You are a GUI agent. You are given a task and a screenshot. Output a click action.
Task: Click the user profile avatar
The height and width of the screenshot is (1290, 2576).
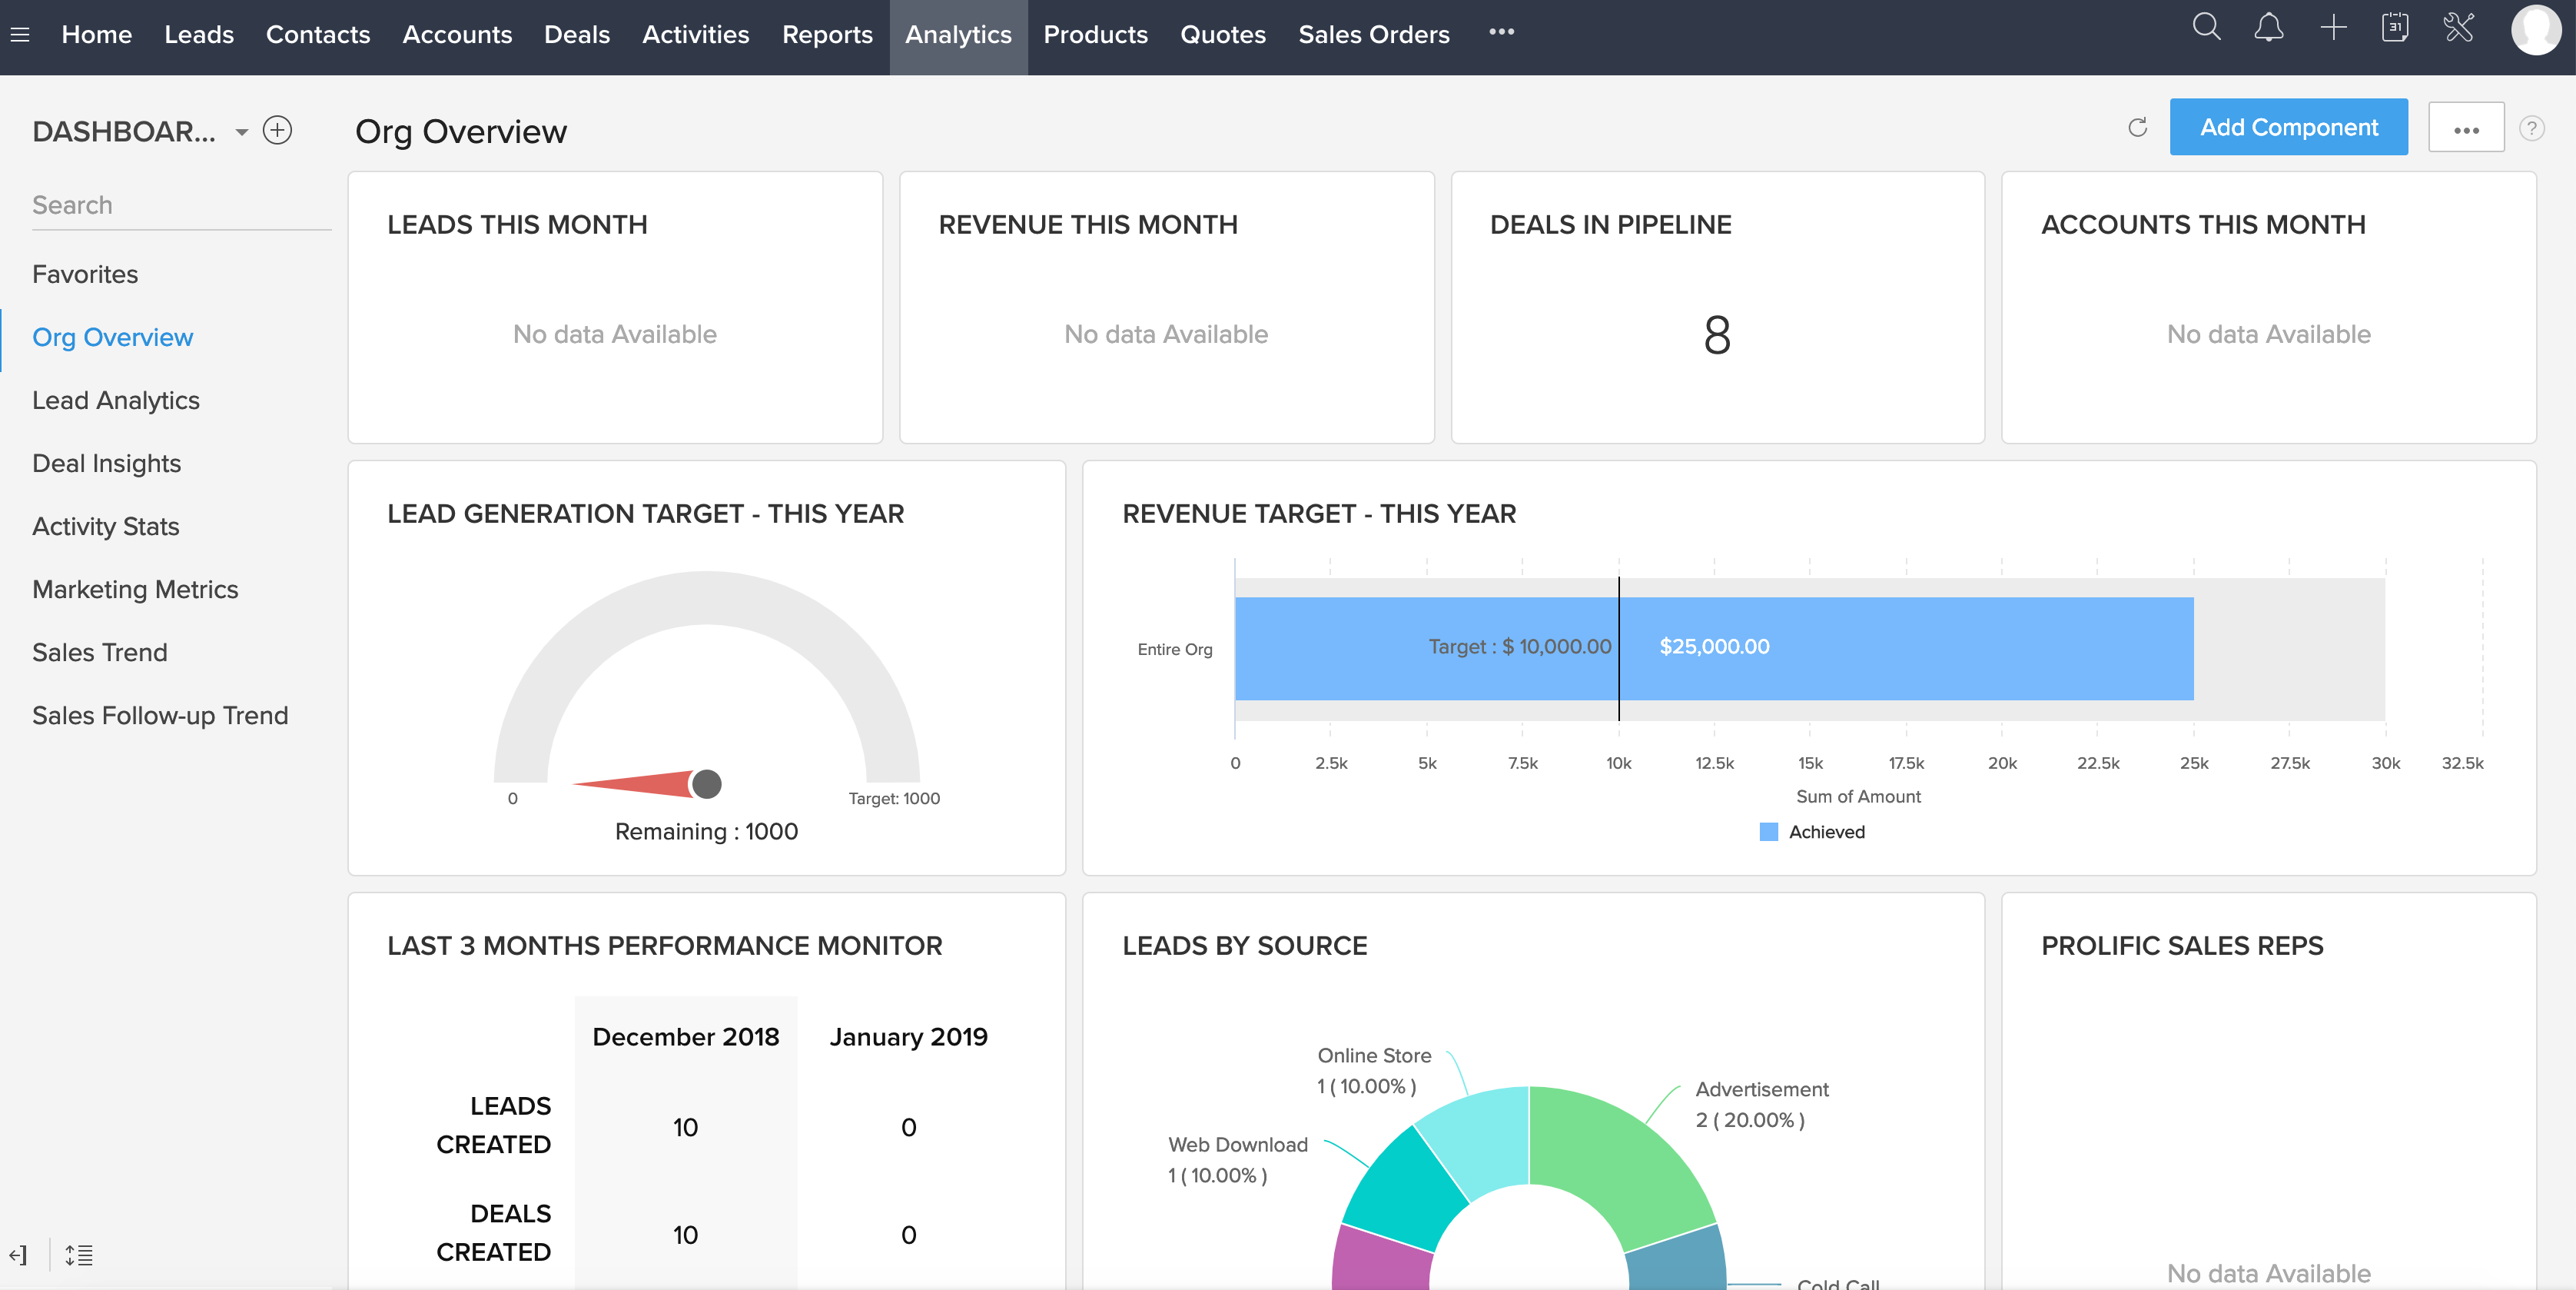click(x=2535, y=30)
